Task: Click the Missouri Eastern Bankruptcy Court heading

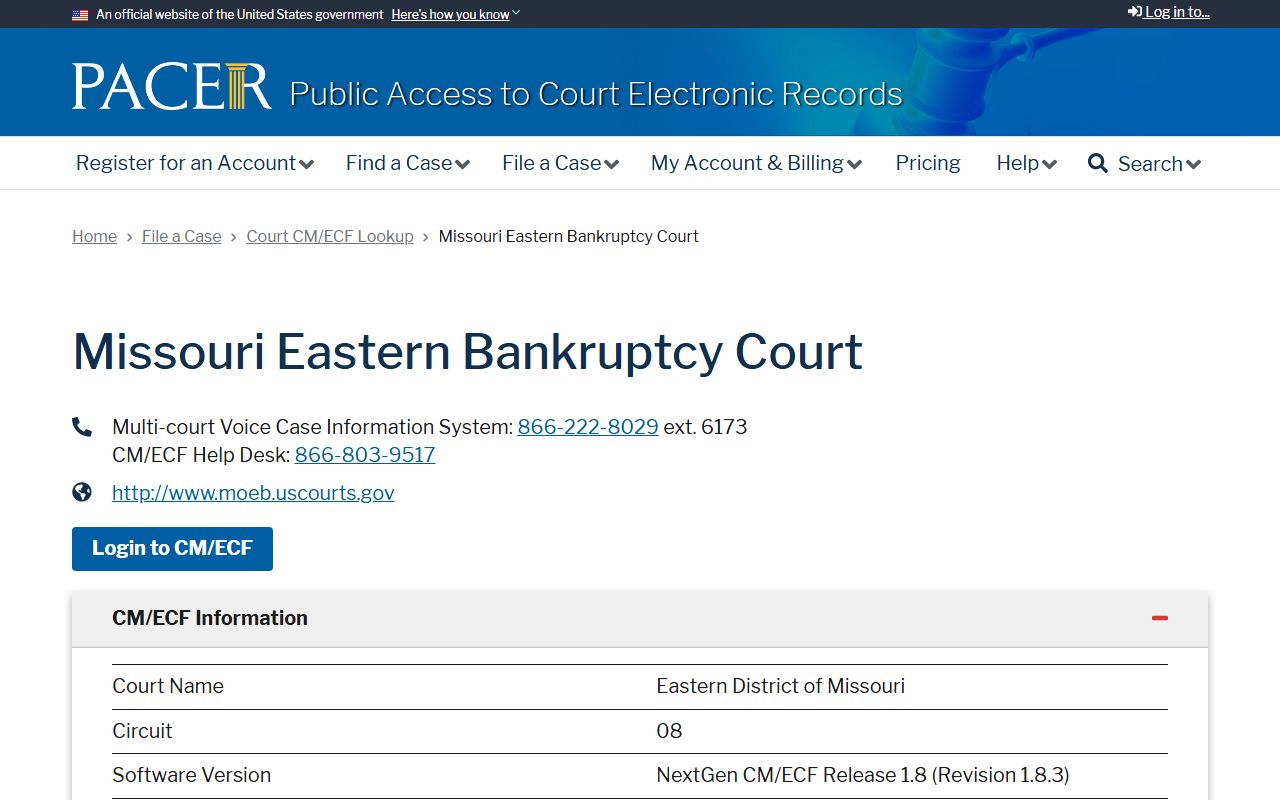Action: coord(468,352)
